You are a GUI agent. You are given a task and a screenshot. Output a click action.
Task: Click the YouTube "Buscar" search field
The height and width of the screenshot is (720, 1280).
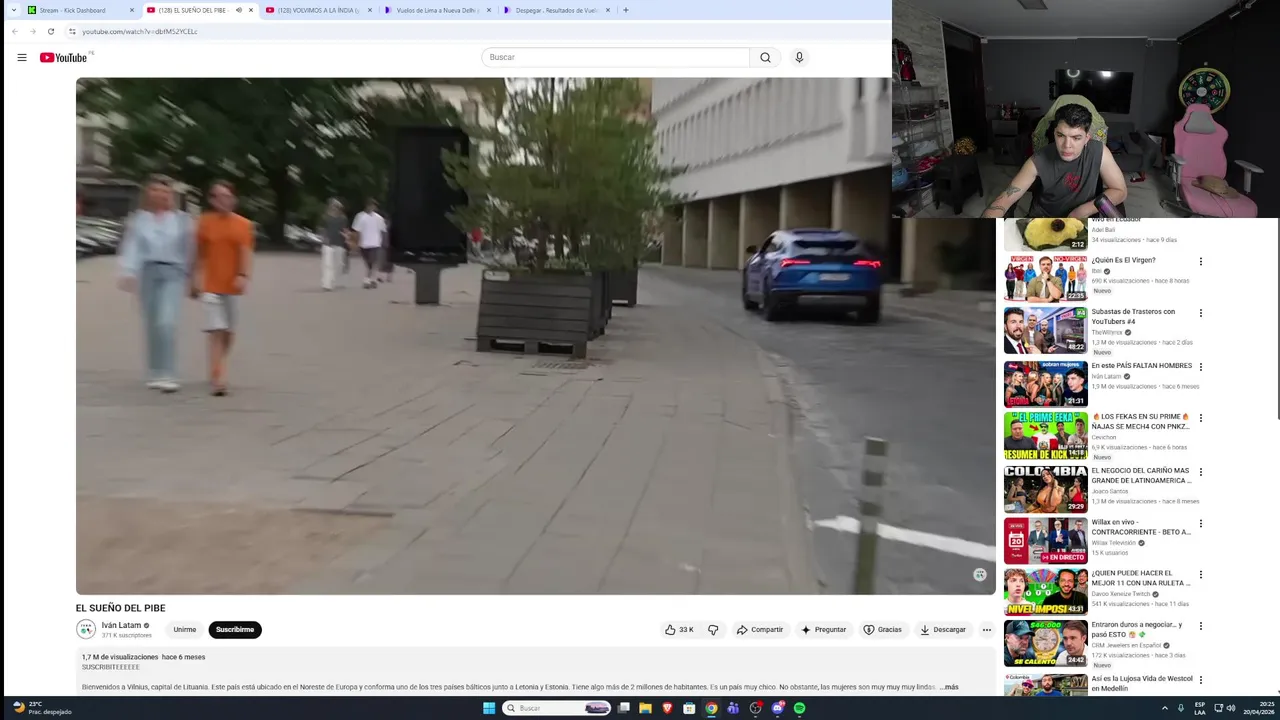[615, 57]
